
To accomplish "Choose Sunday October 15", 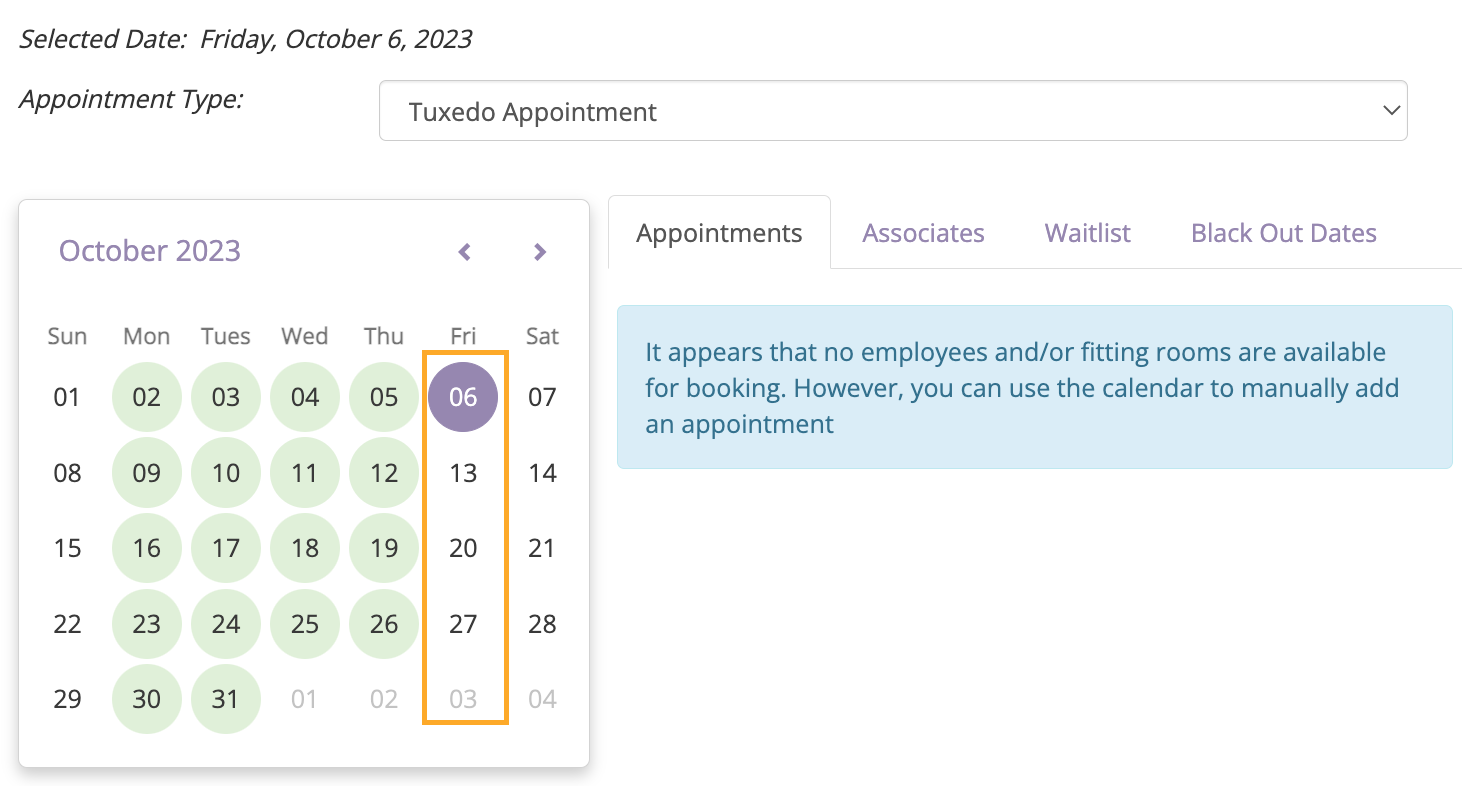I will click(67, 548).
